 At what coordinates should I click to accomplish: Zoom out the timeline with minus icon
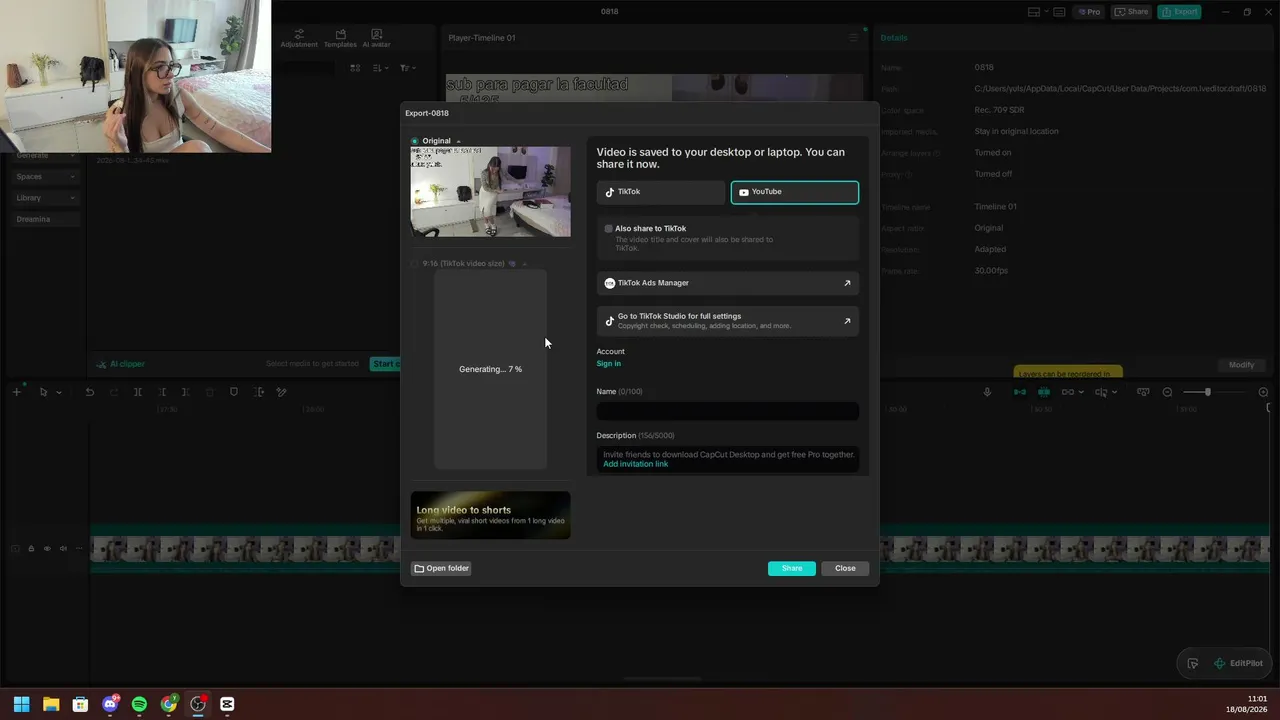tap(1167, 392)
